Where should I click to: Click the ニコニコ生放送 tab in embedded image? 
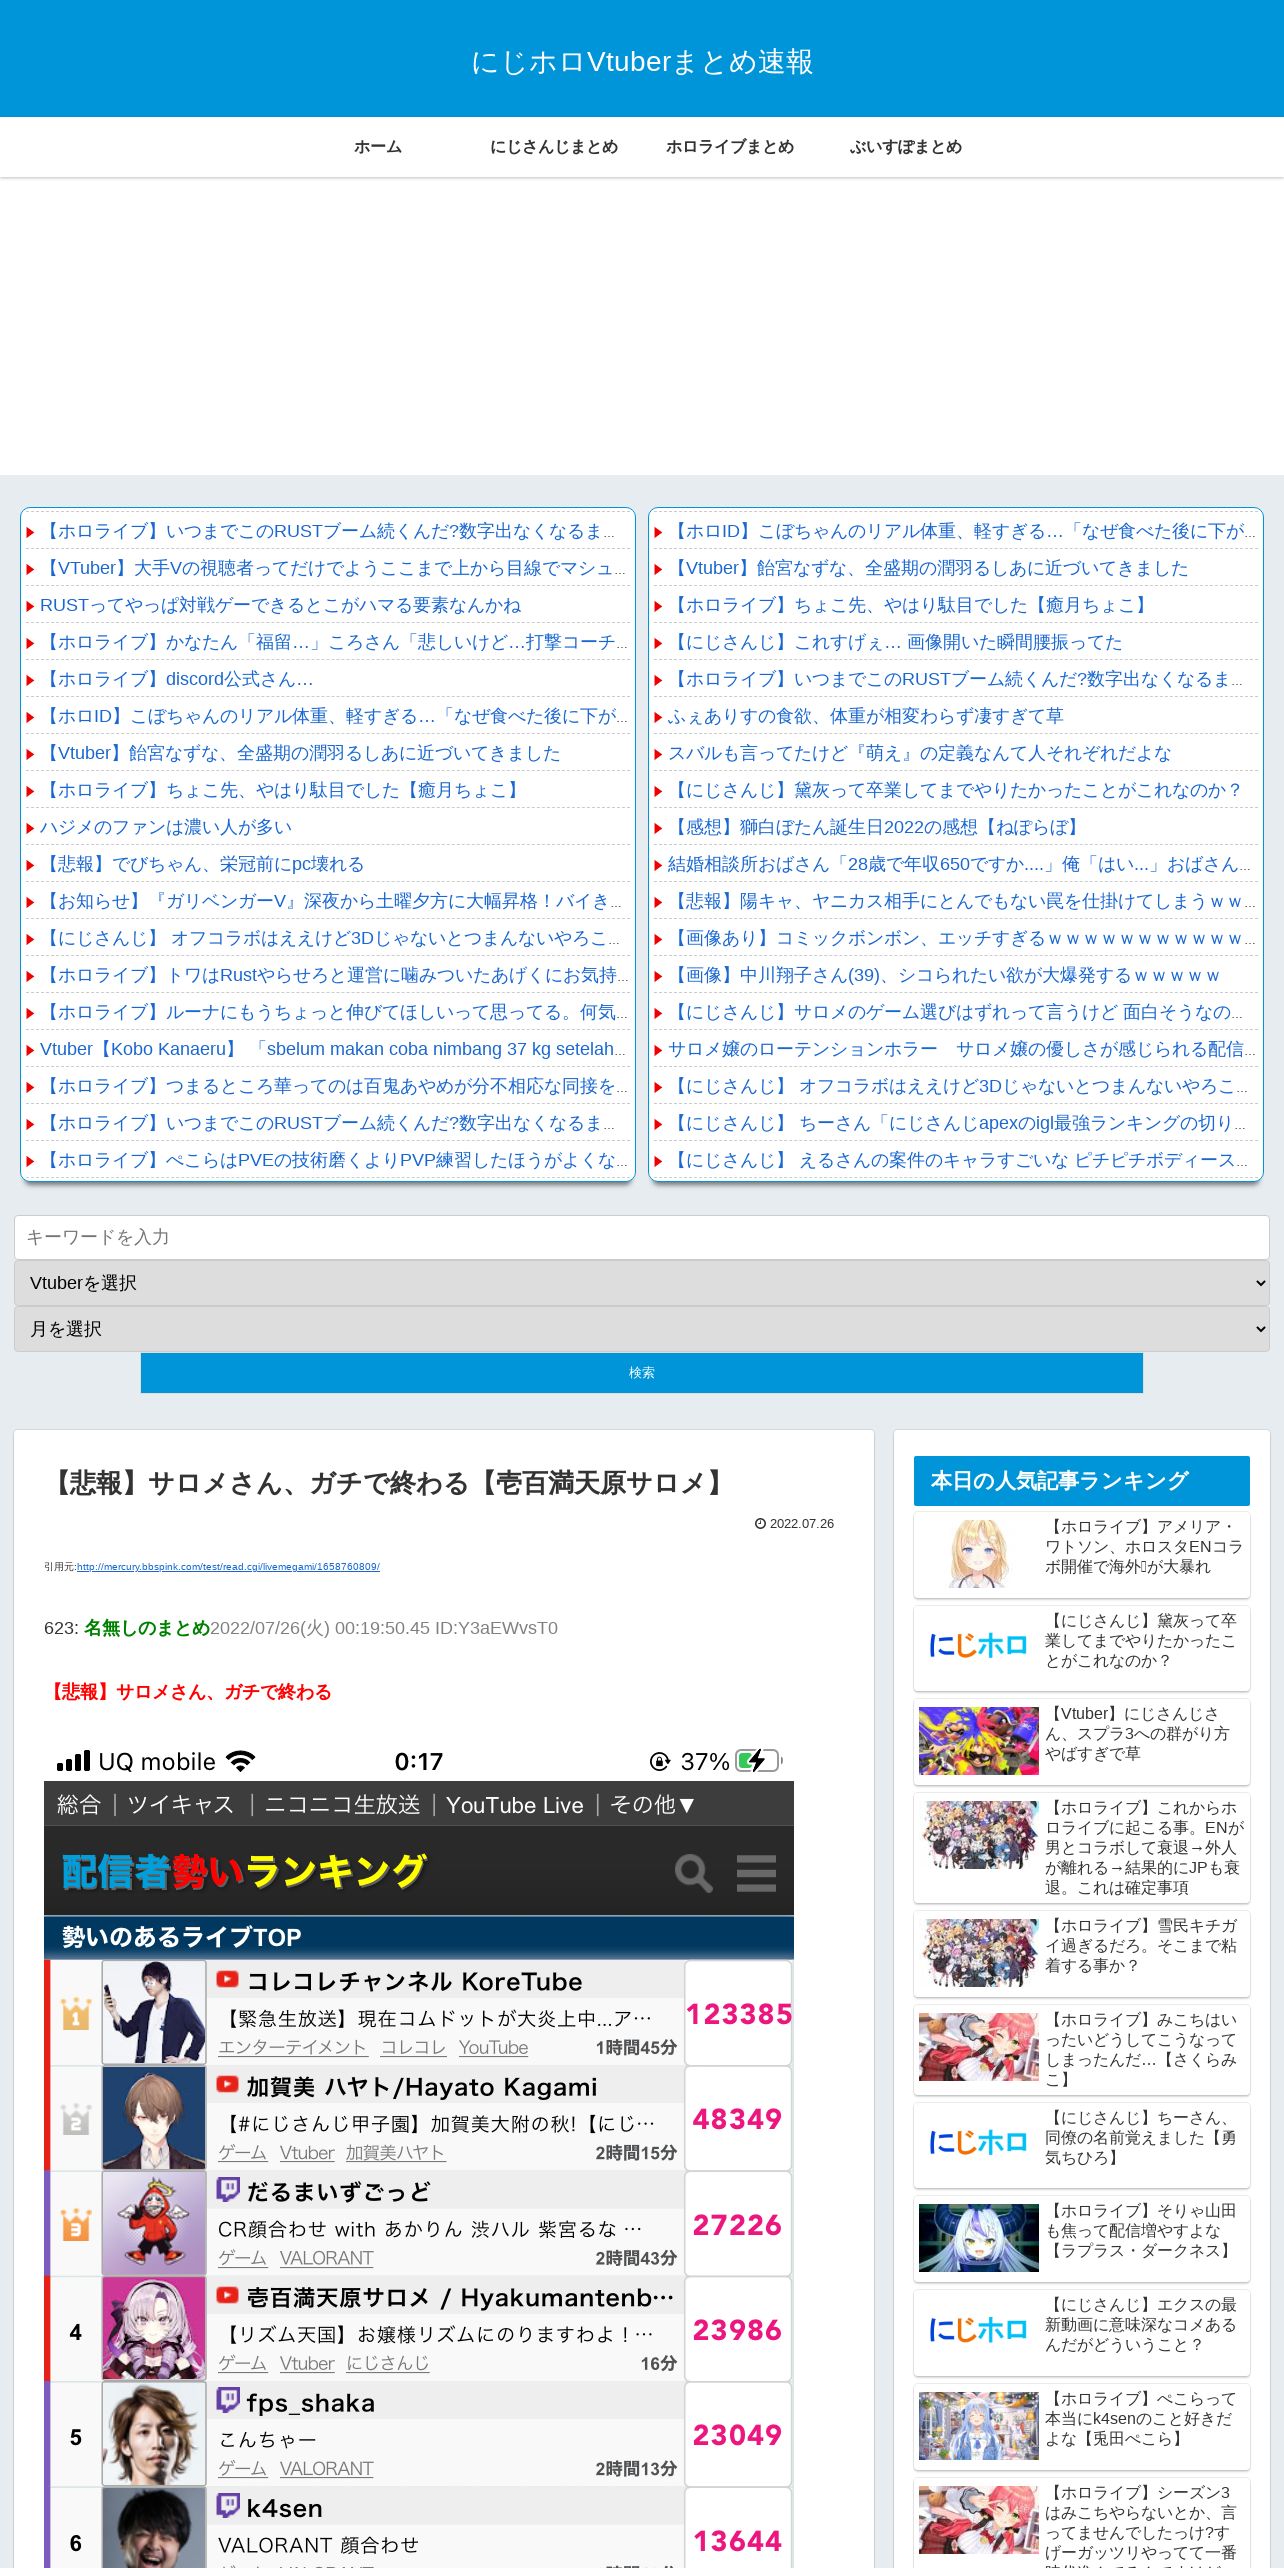342,1805
